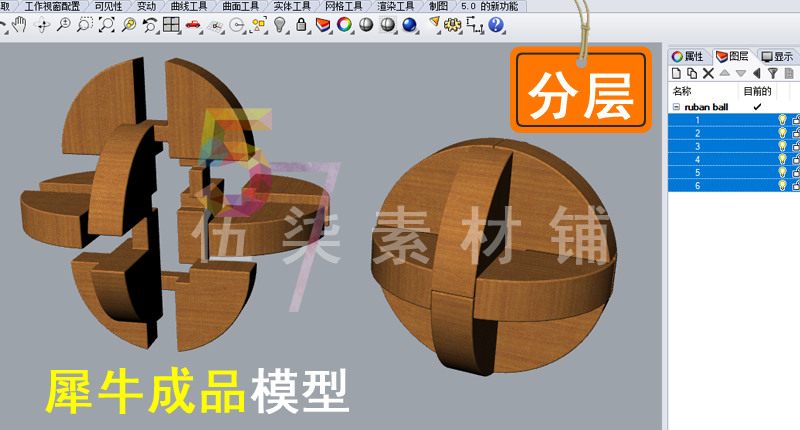Click the blue Render sphere icon
This screenshot has width=800, height=430.
click(409, 24)
